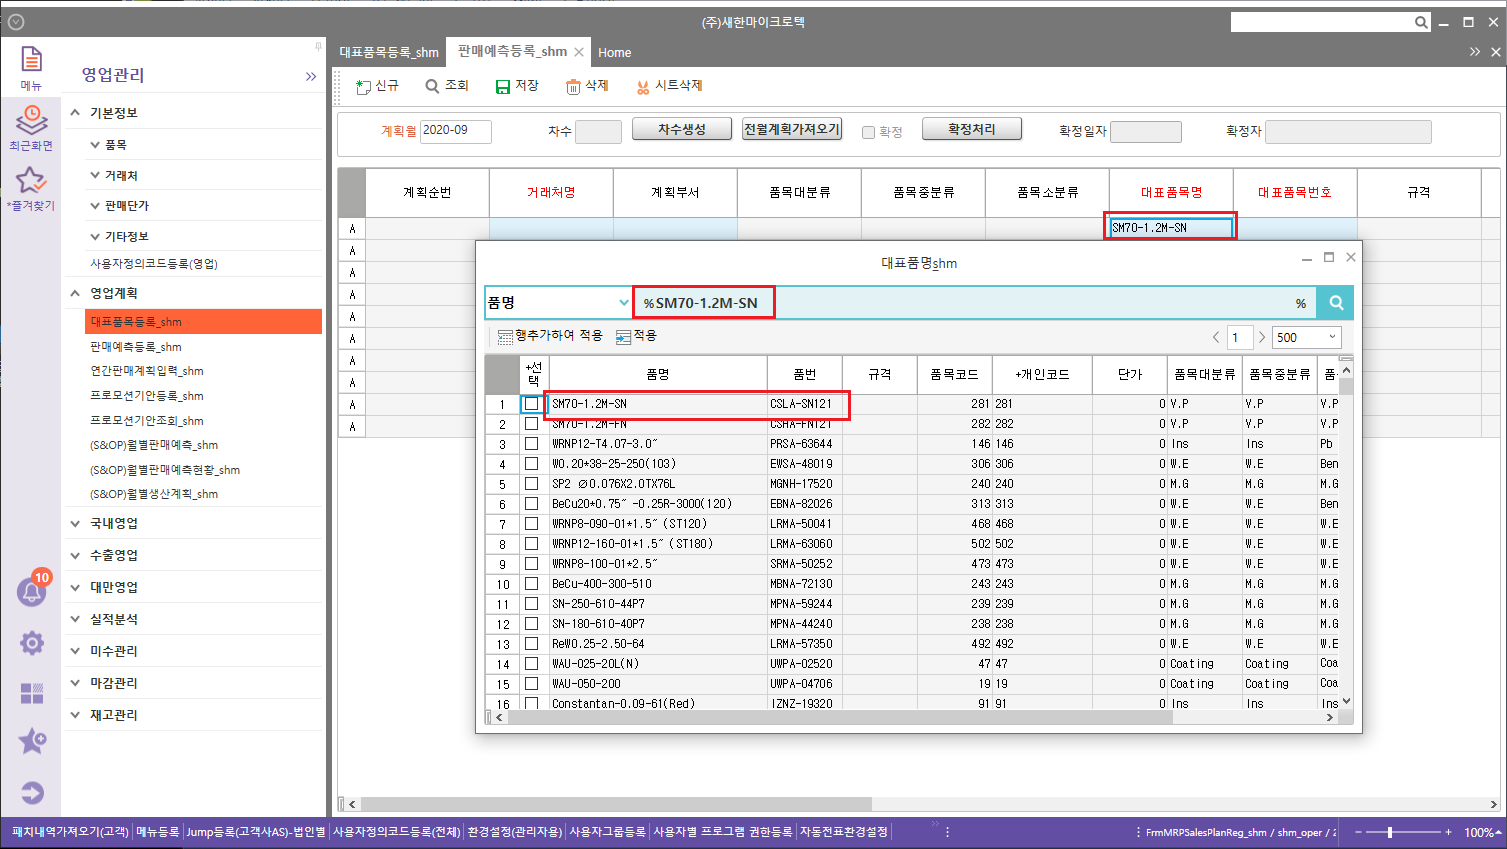Expand the 수출영업 tree section
This screenshot has height=849, width=1507.
(x=75, y=555)
